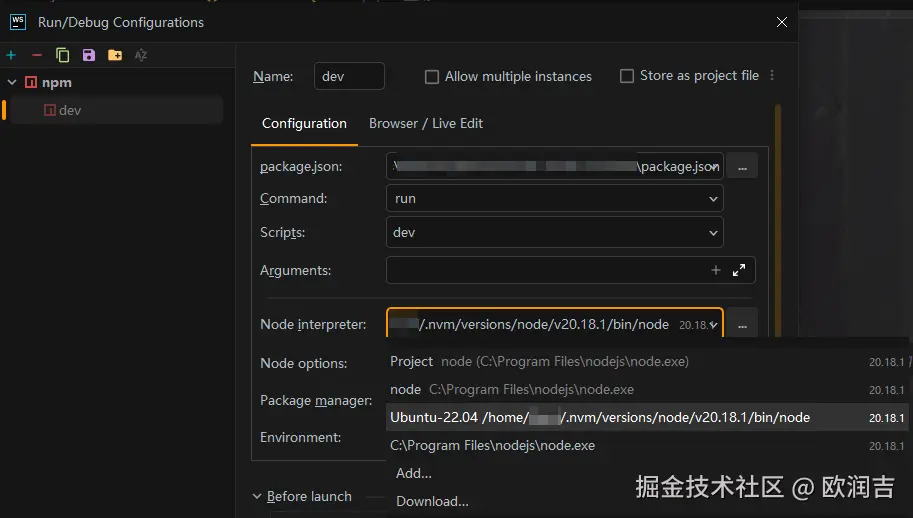Screen dimensions: 913x518
Task: Collapse the Before launch section
Action: tap(257, 496)
